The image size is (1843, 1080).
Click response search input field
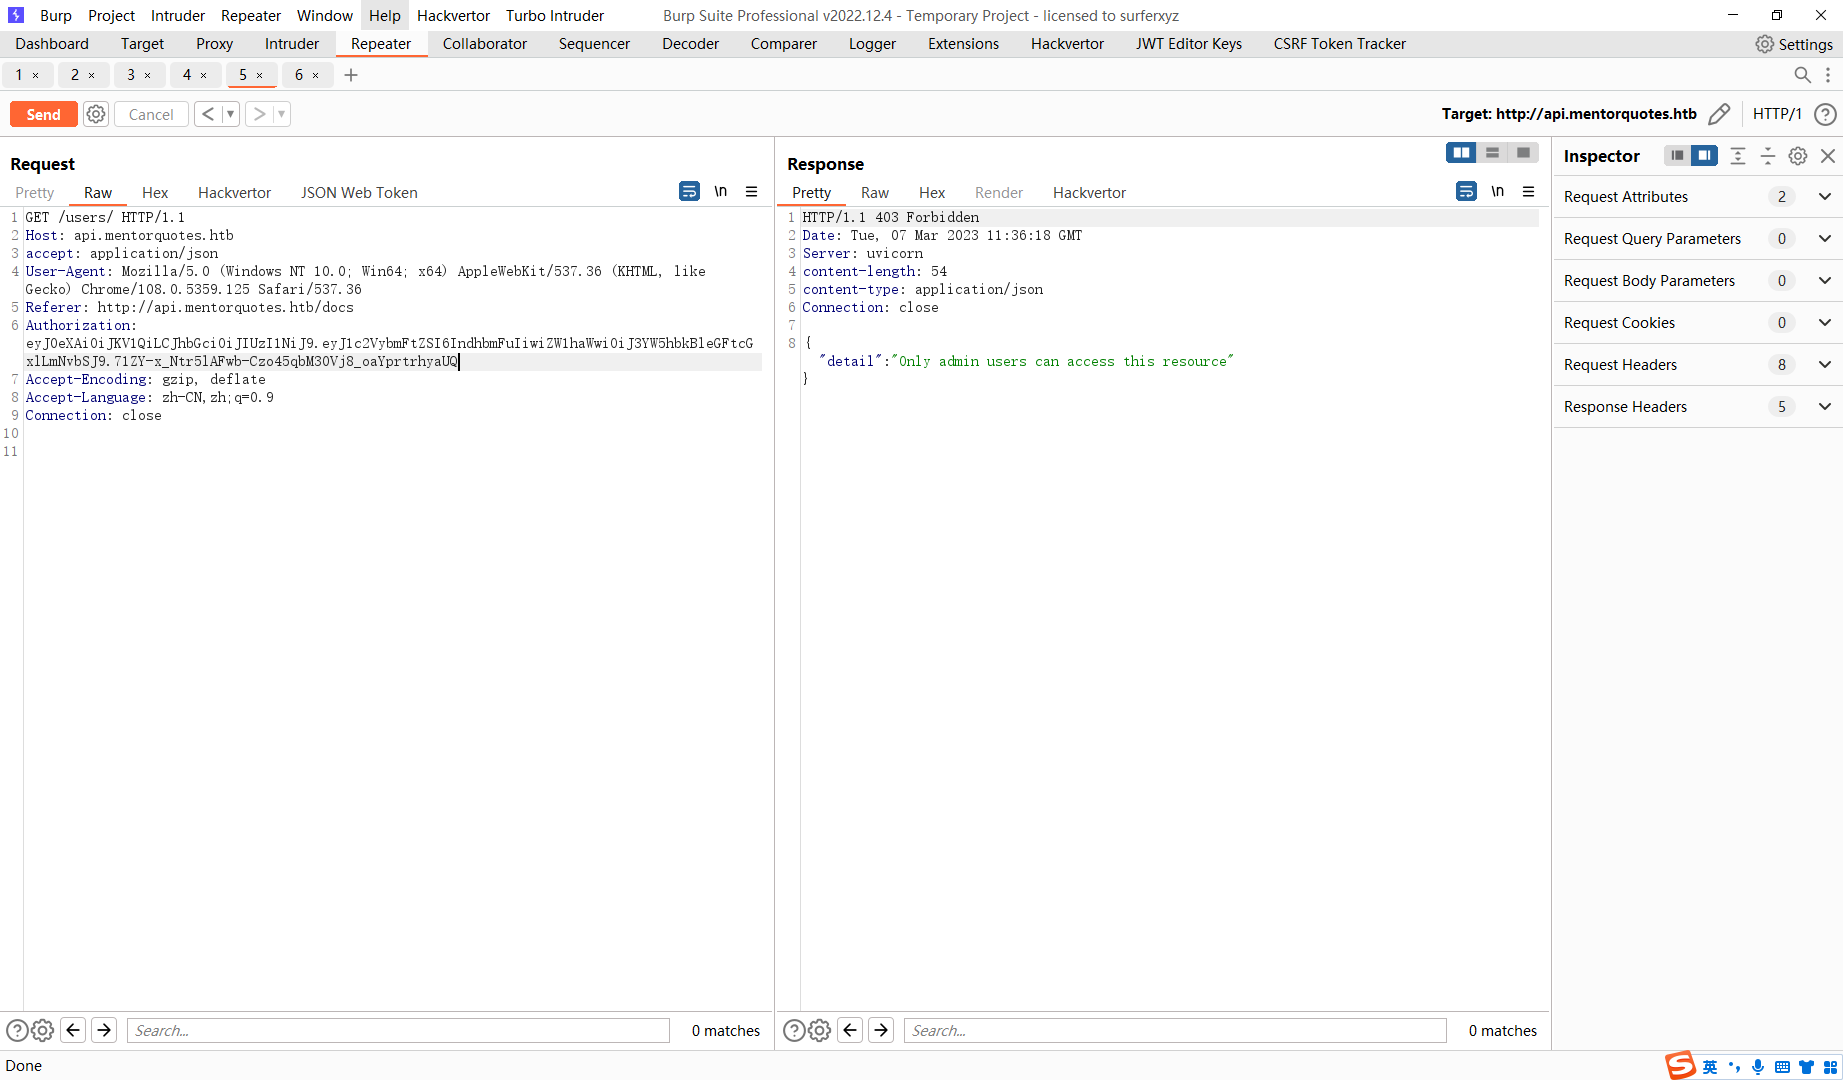1175,1030
